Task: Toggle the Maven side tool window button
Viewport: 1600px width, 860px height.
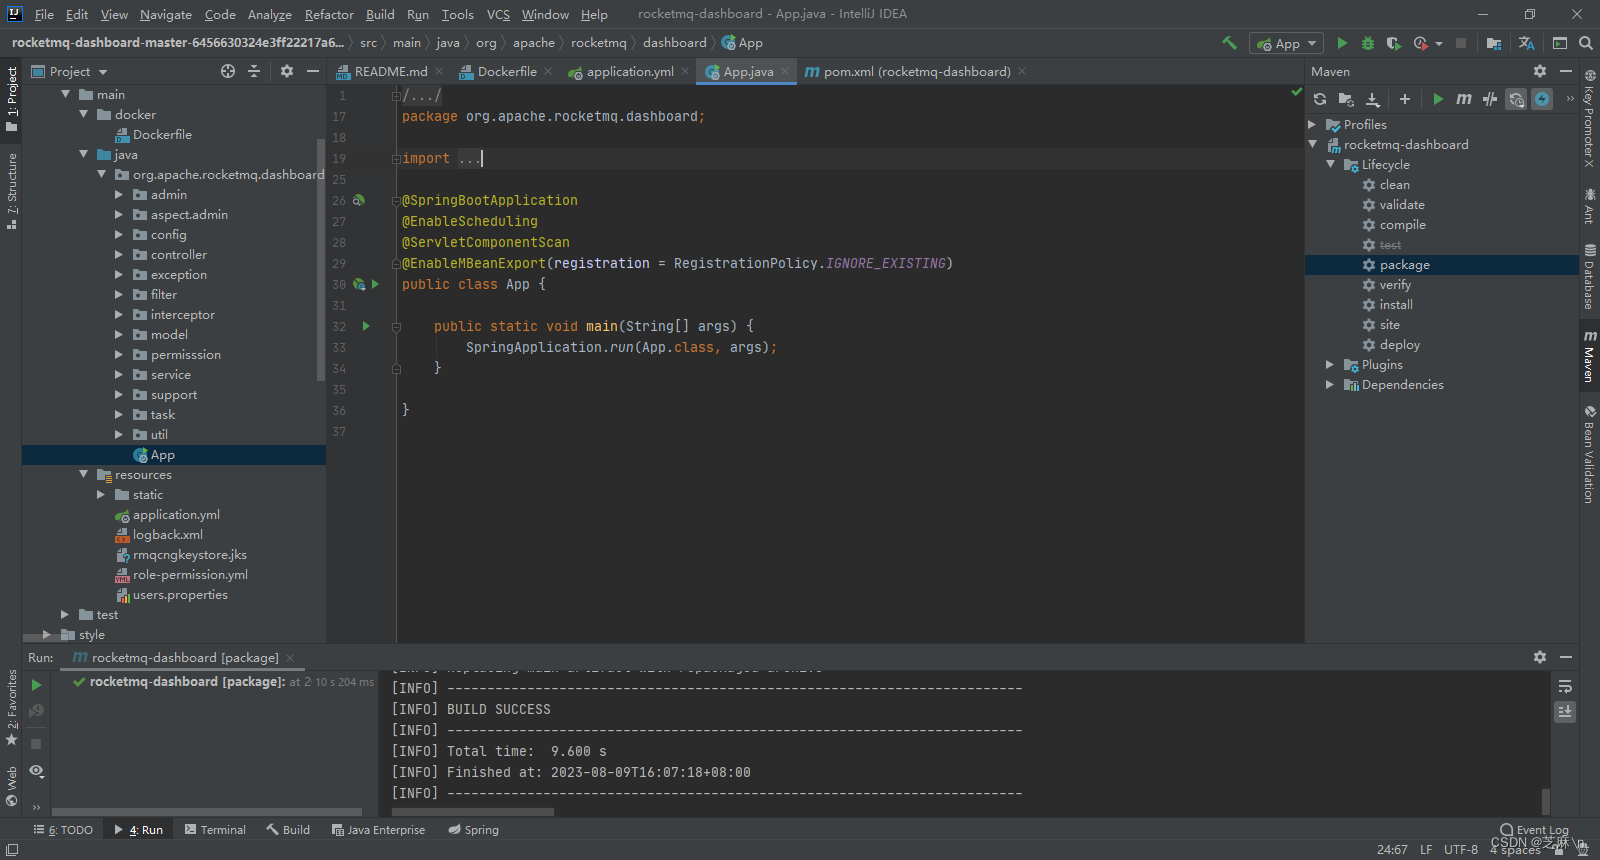Action: [1589, 356]
